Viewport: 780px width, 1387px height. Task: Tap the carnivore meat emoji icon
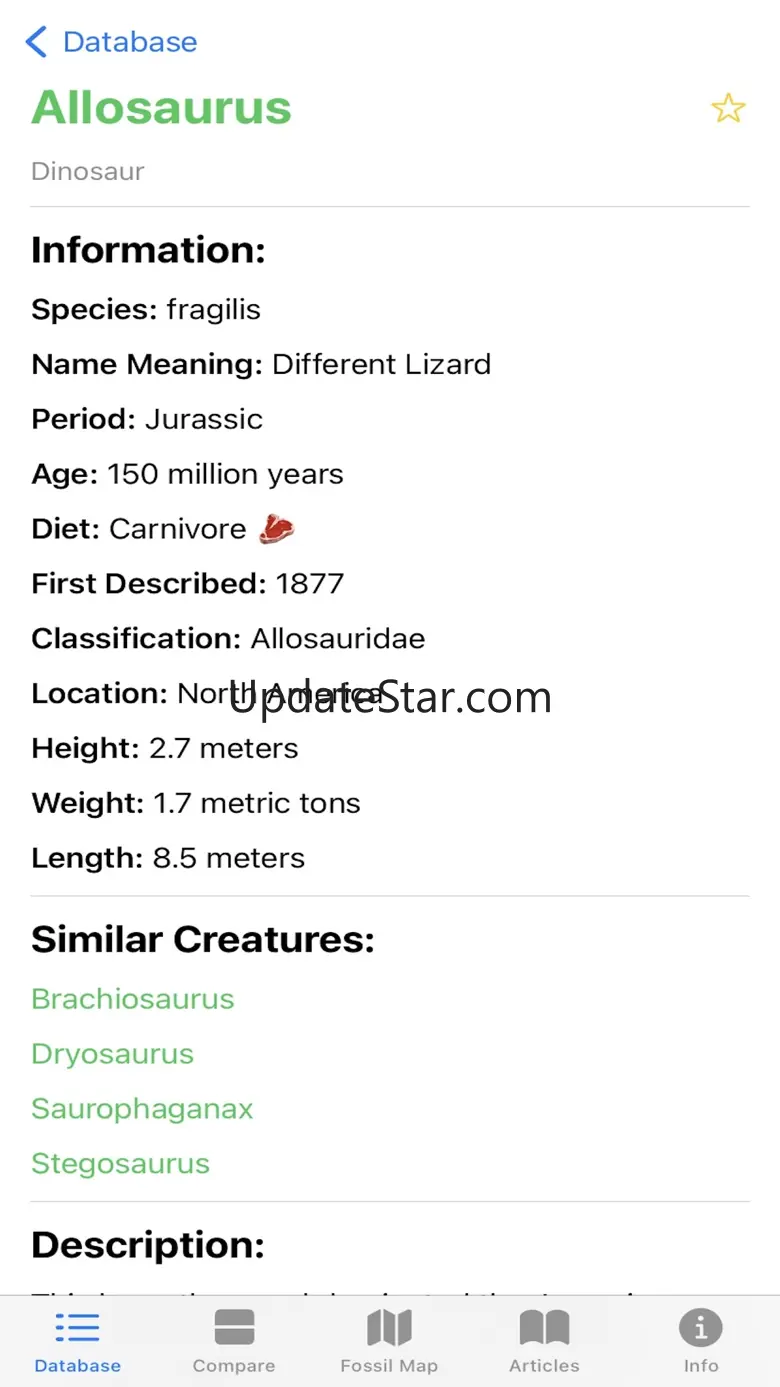(x=277, y=529)
